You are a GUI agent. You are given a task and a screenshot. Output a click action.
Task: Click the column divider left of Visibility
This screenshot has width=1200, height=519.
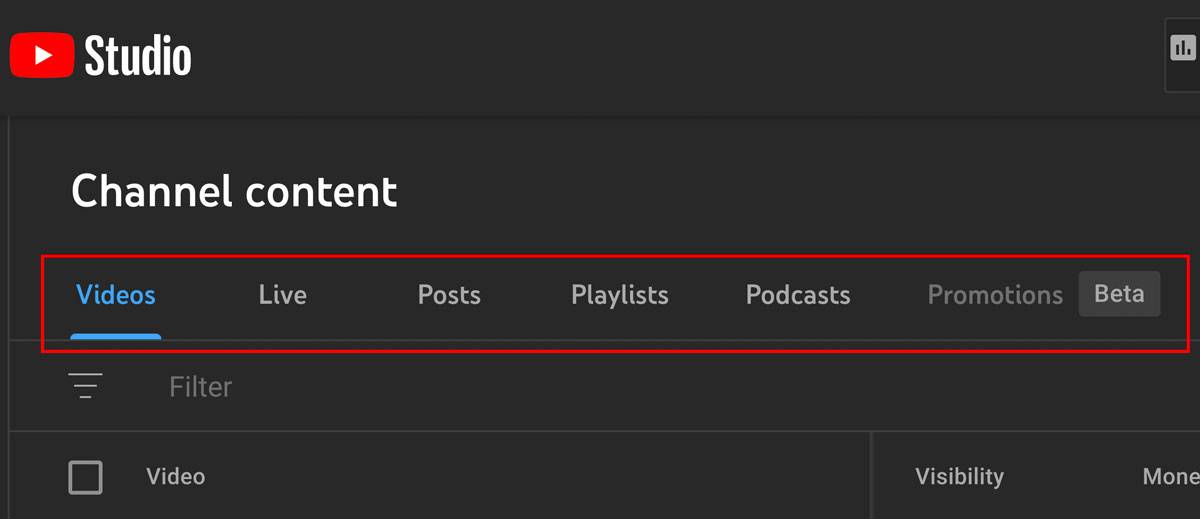pos(872,475)
